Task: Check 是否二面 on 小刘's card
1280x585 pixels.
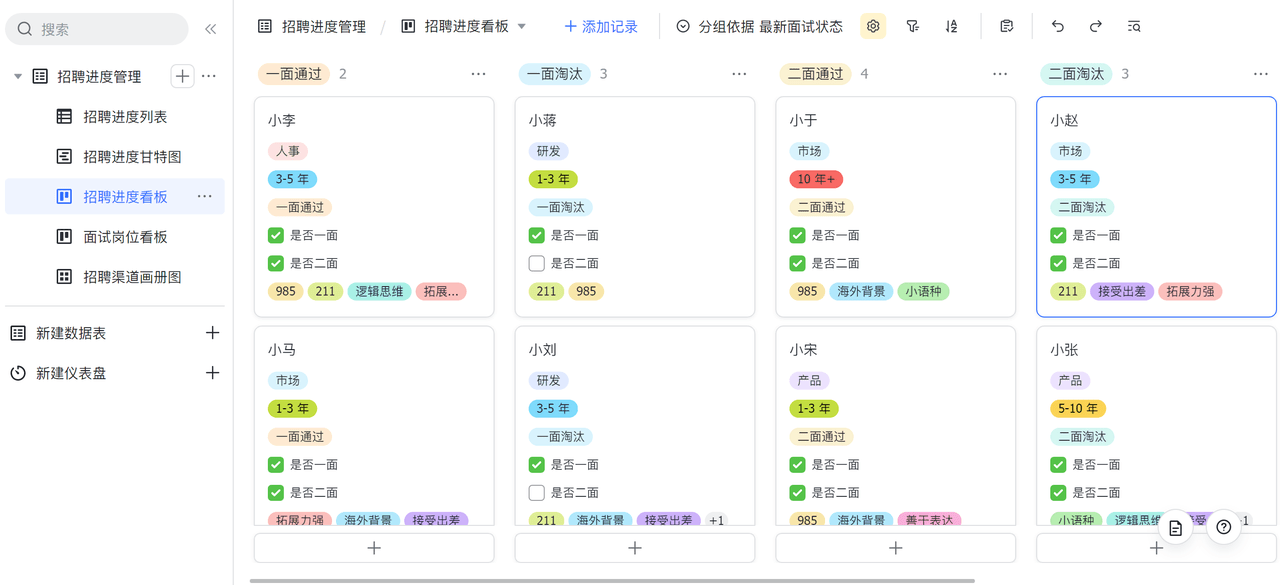Action: [537, 492]
